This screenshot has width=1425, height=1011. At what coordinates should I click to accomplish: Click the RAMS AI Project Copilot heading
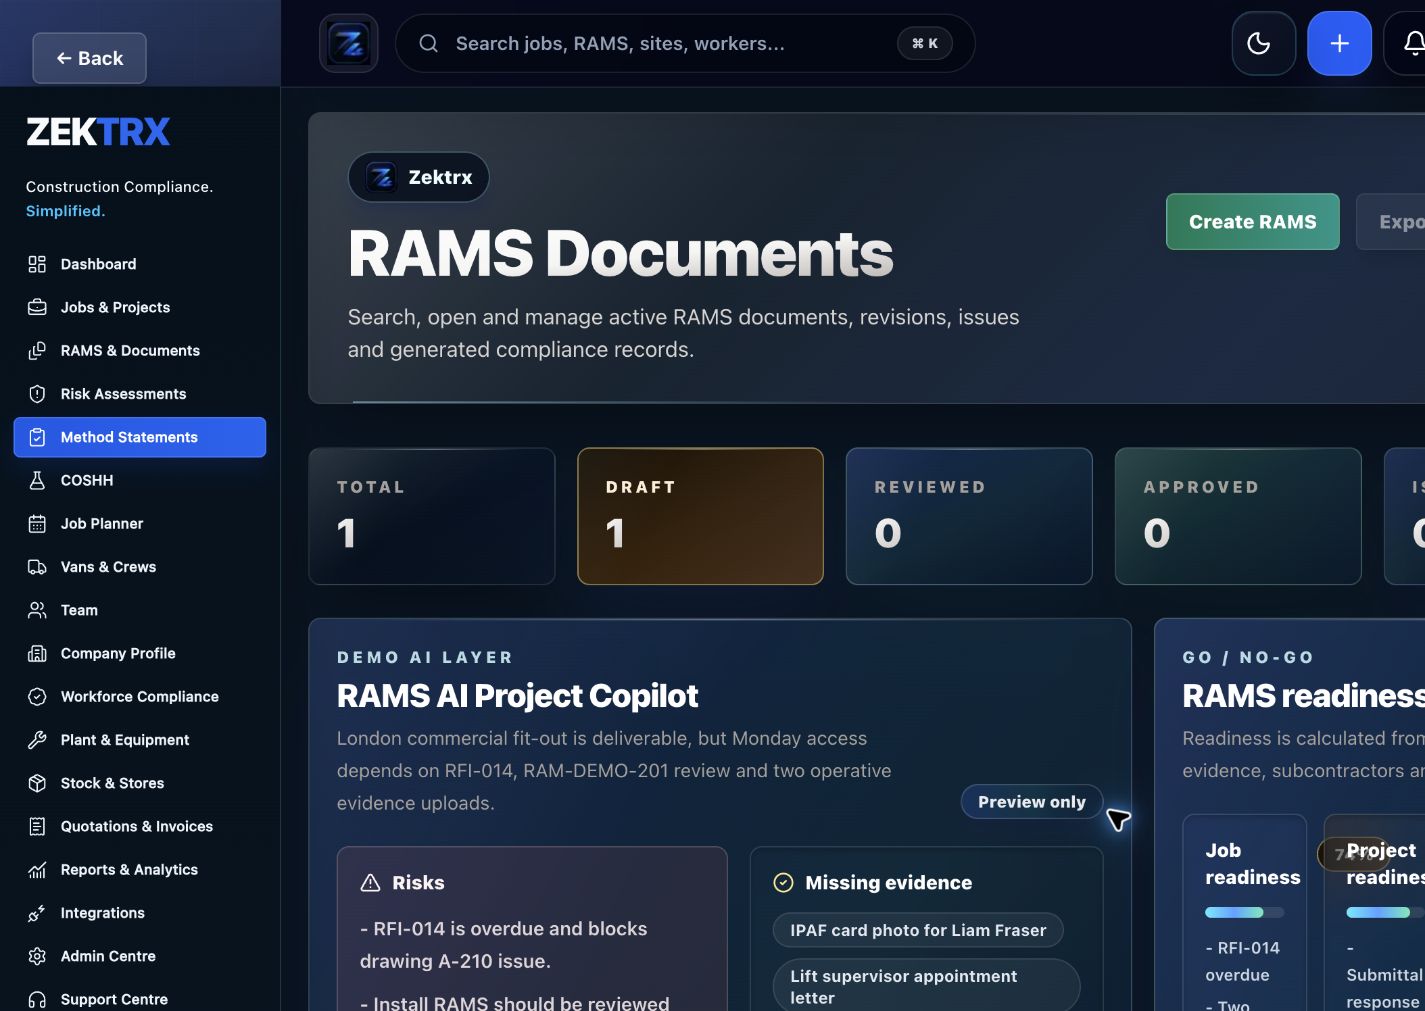pyautogui.click(x=517, y=696)
